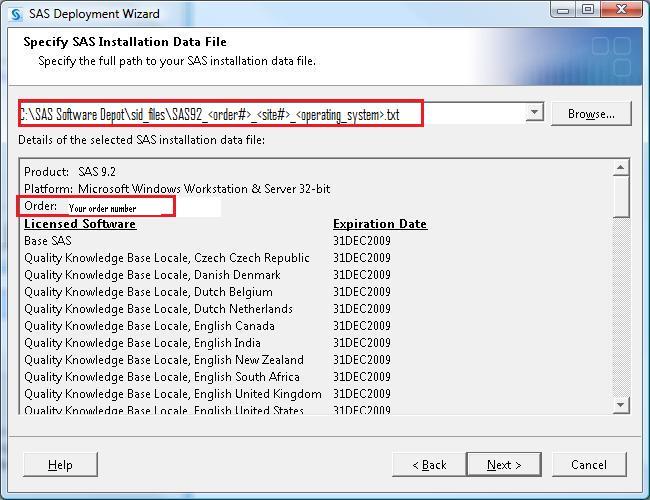Screen dimensions: 650x500
Task: Select the Danish Denmark locale row
Action: tap(152, 275)
